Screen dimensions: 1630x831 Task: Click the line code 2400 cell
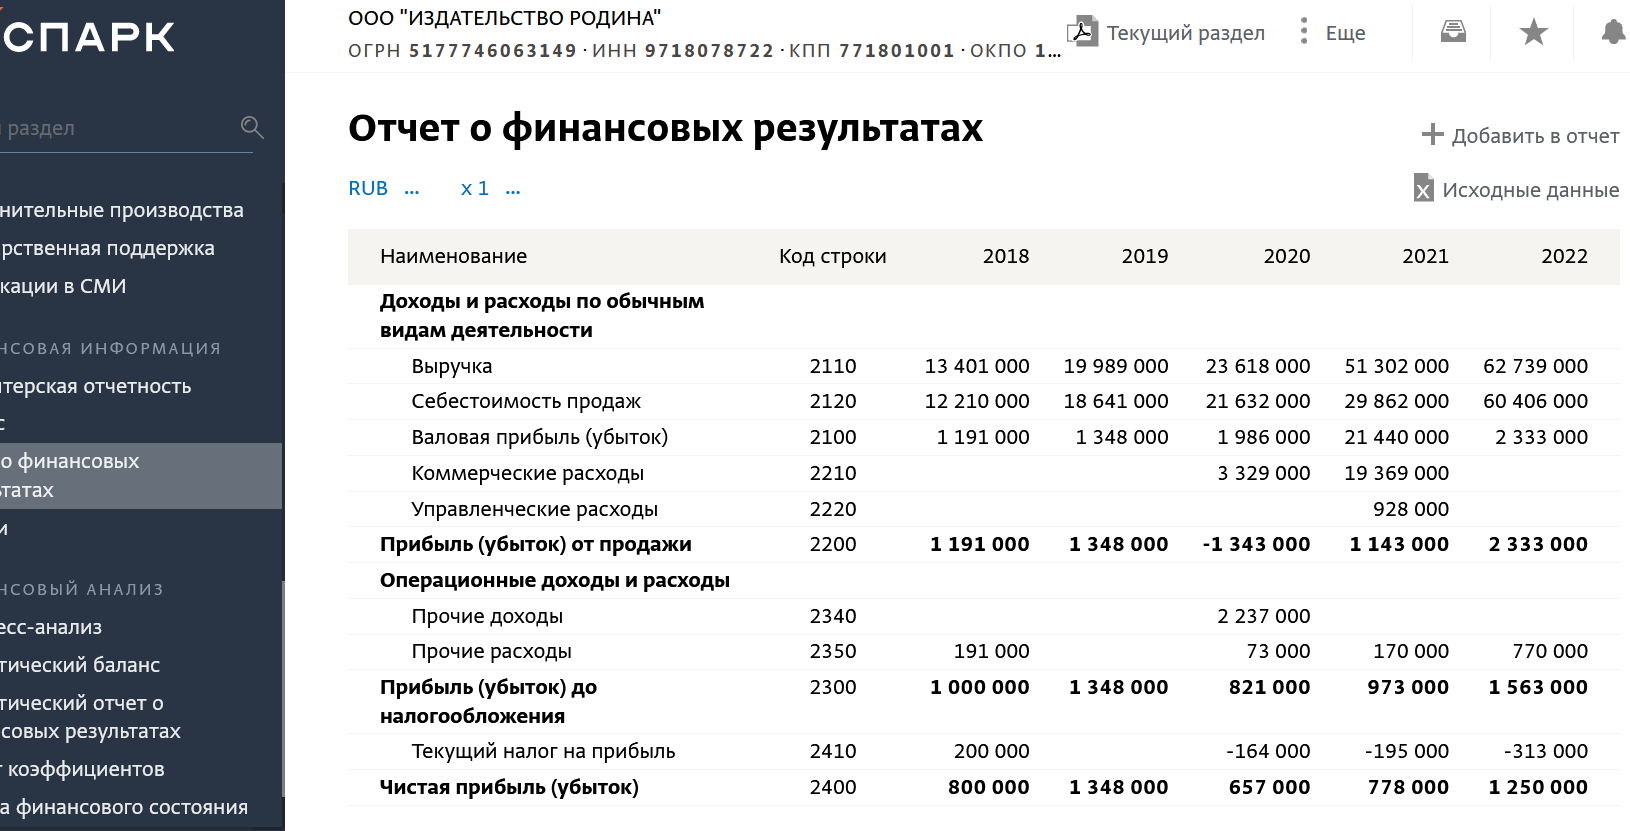[832, 787]
